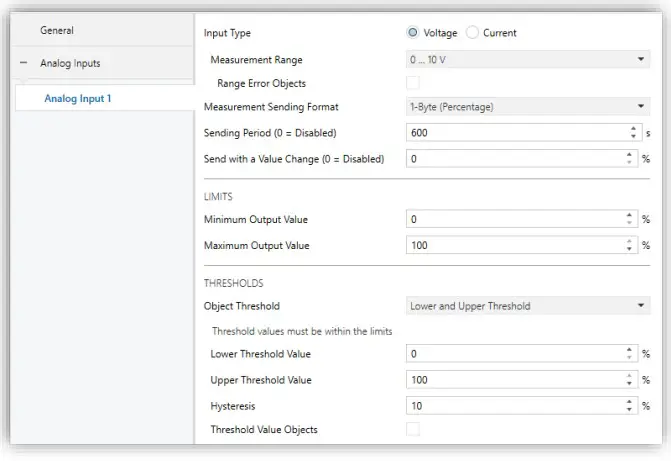The height and width of the screenshot is (461, 671).
Task: Open the Measurement Range dropdown
Action: (x=528, y=60)
